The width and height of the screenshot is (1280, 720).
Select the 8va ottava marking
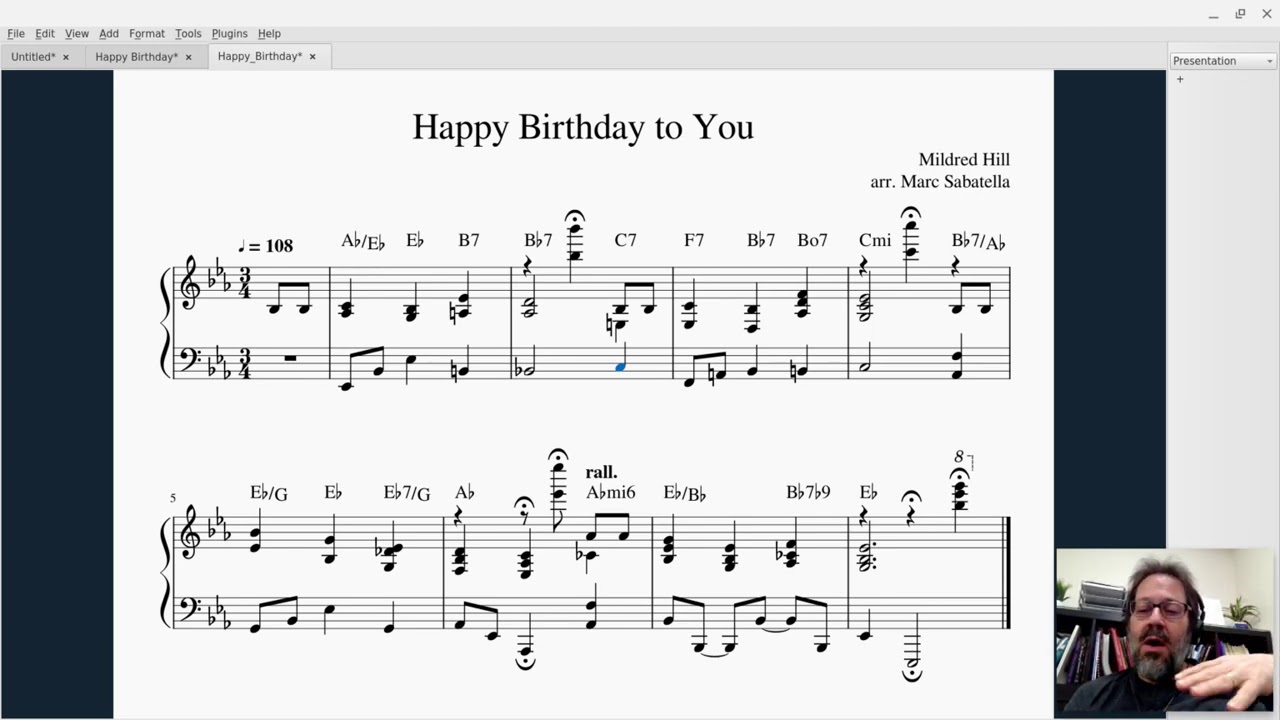pyautogui.click(x=962, y=458)
